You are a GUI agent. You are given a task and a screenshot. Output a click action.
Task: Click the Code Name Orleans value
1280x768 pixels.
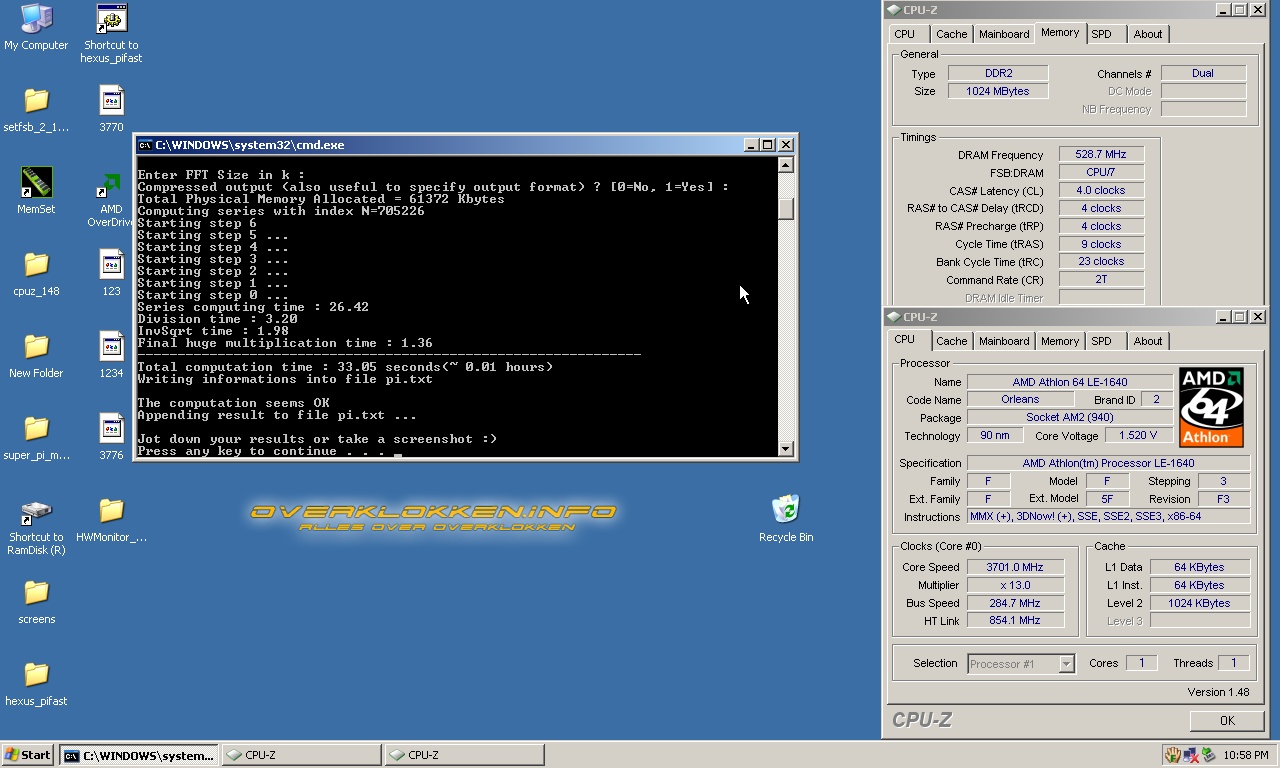(x=1019, y=400)
